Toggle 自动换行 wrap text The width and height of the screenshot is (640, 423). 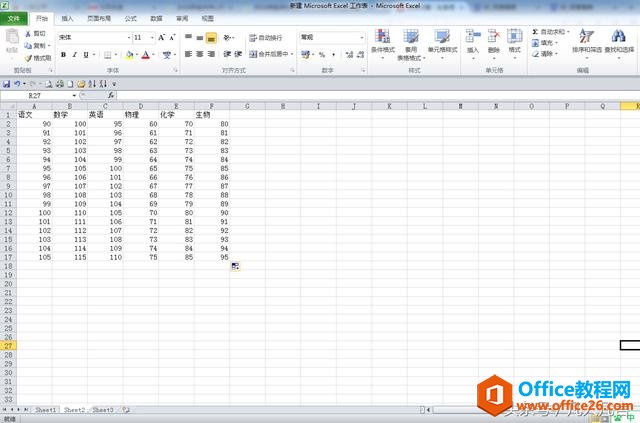tap(266, 38)
